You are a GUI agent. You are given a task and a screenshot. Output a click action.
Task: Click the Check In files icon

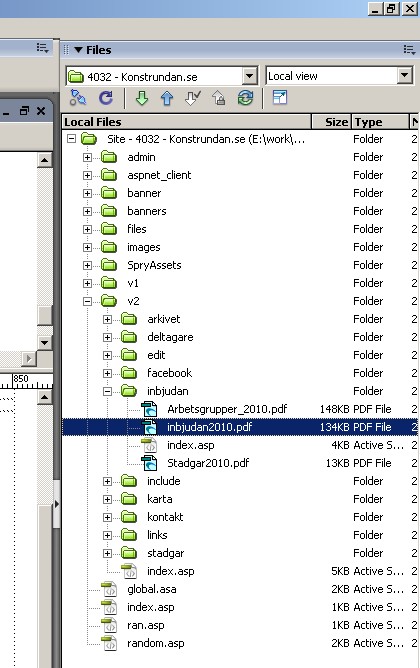point(219,98)
